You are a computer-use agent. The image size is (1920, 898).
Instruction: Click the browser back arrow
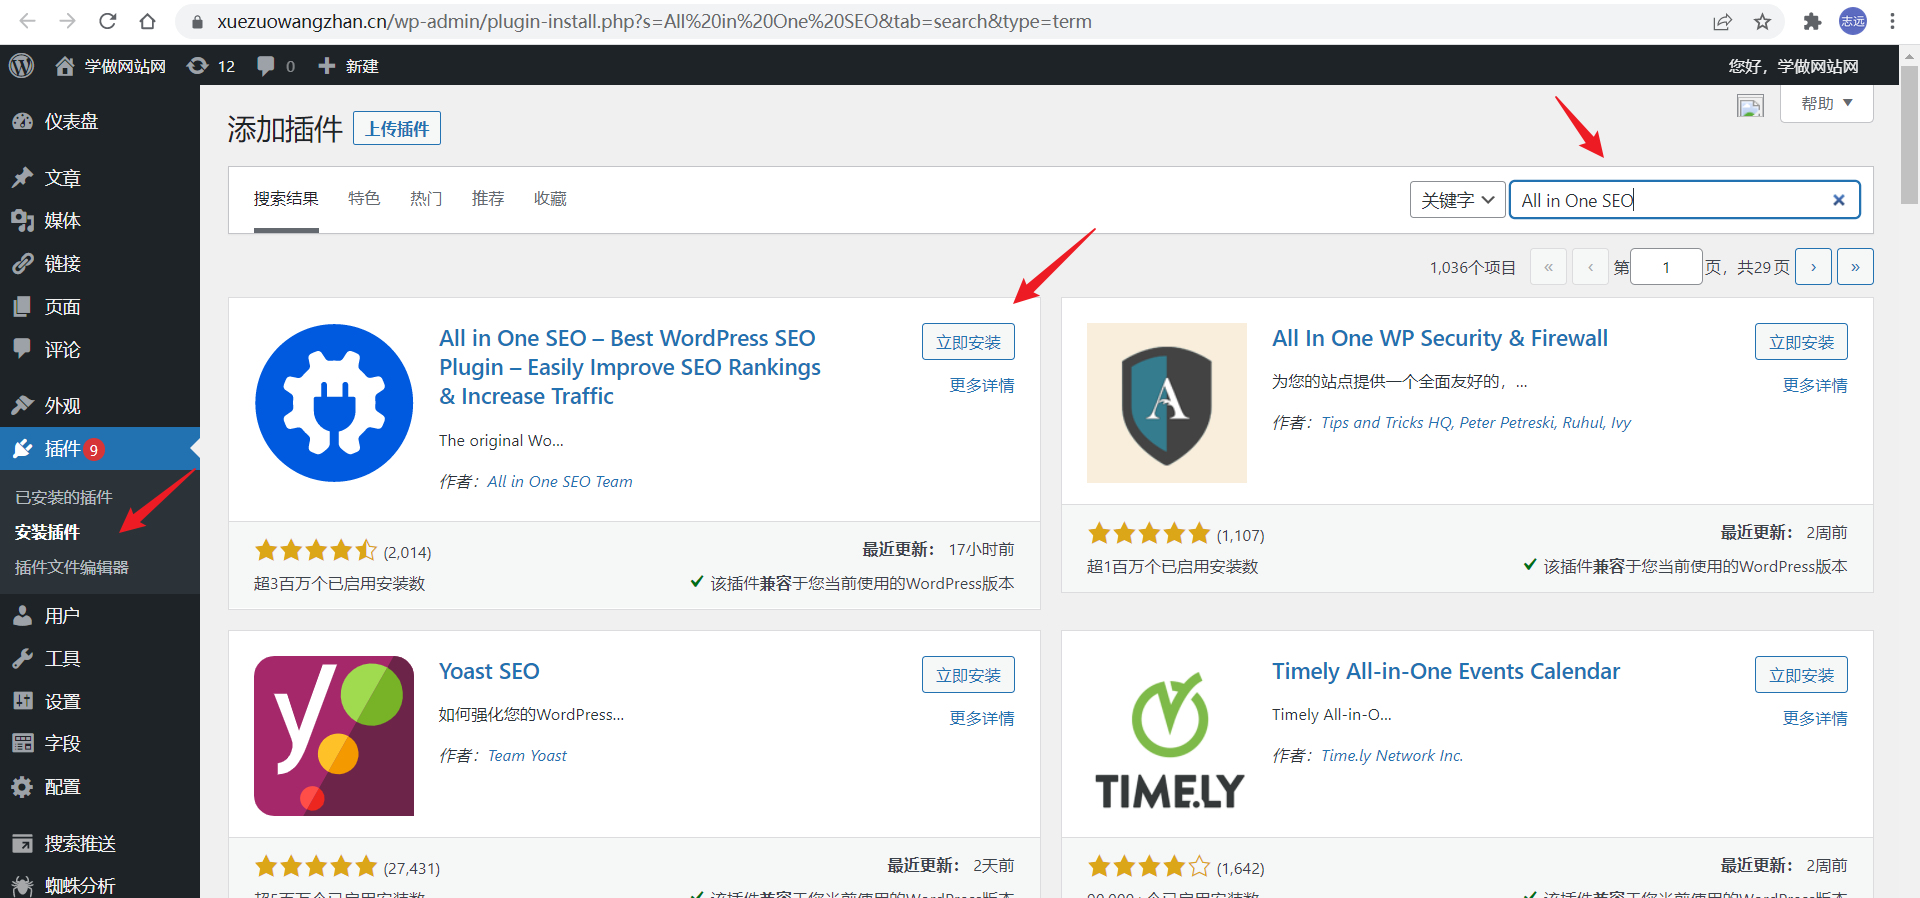click(x=27, y=21)
